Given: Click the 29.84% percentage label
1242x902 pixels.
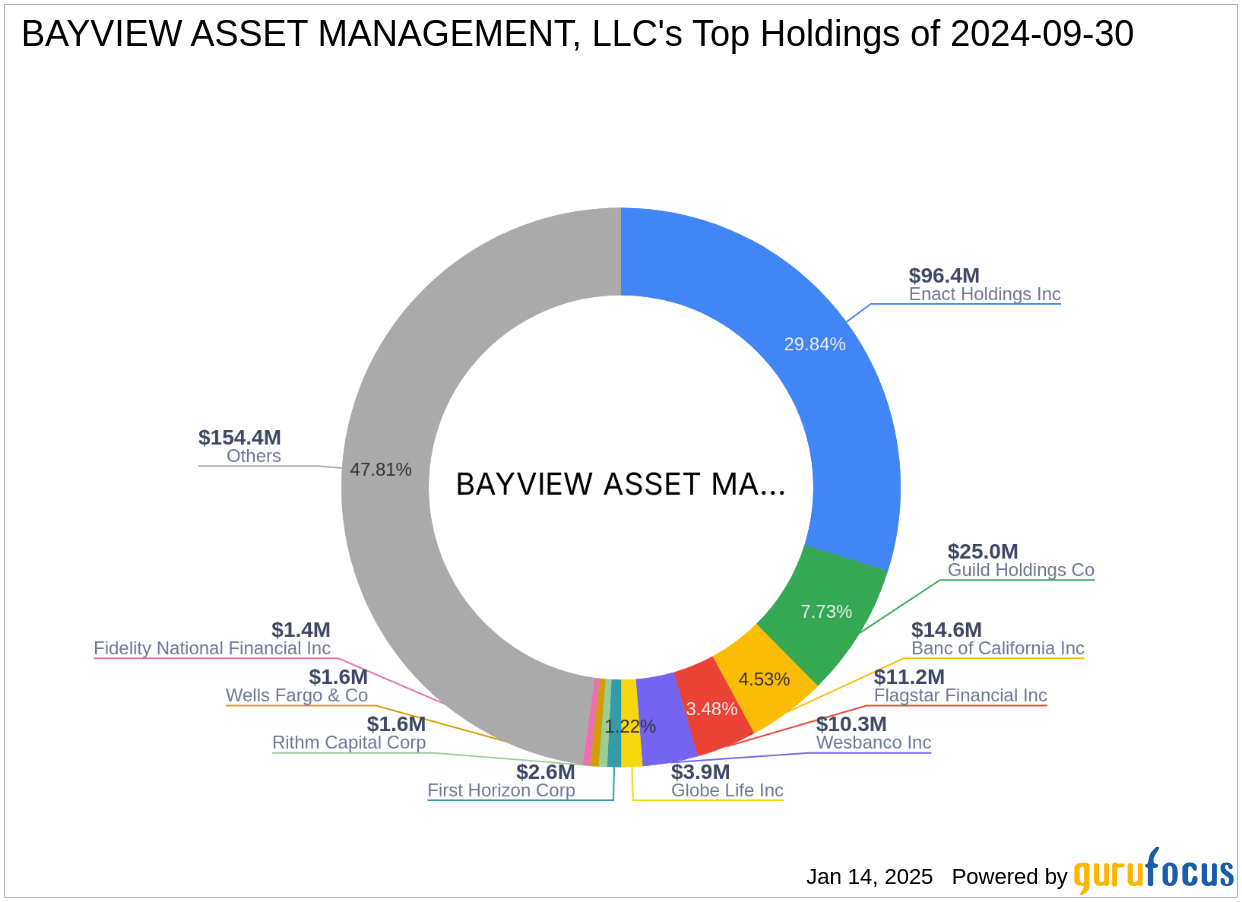Looking at the screenshot, I should [x=815, y=344].
